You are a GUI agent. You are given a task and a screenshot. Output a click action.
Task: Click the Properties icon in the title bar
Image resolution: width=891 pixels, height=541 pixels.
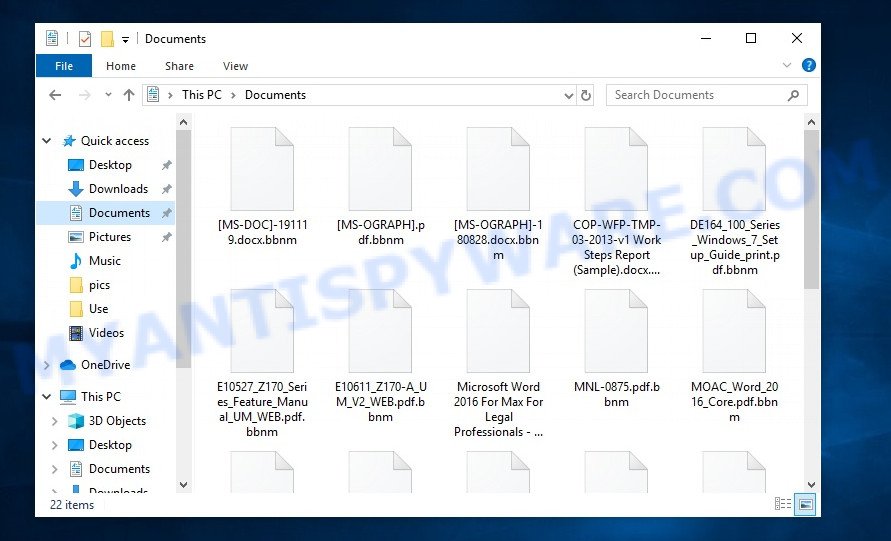pyautogui.click(x=85, y=39)
